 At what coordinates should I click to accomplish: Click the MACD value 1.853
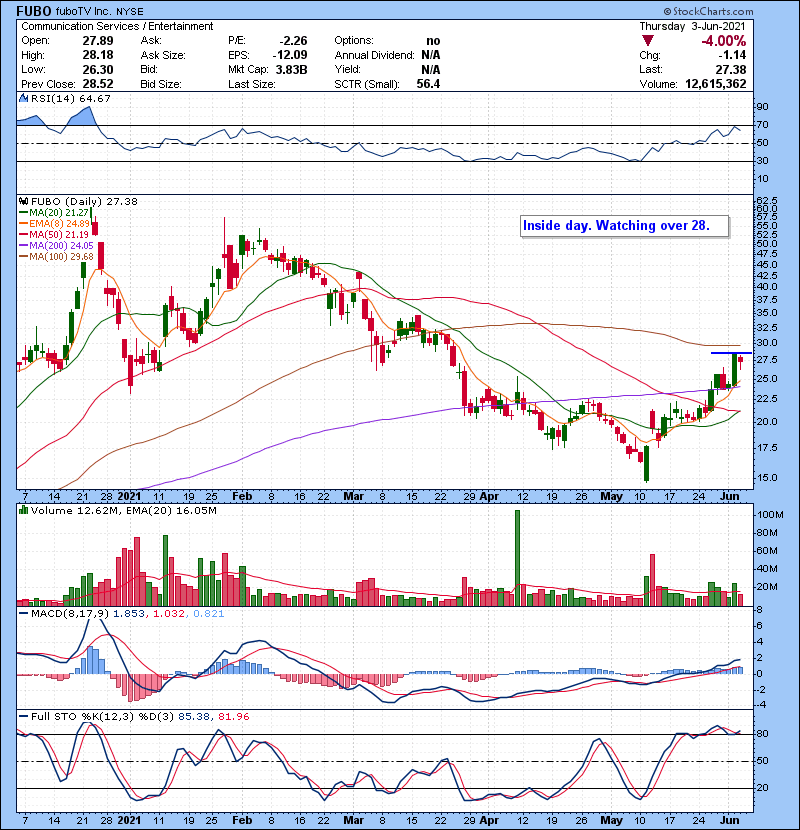pos(131,614)
